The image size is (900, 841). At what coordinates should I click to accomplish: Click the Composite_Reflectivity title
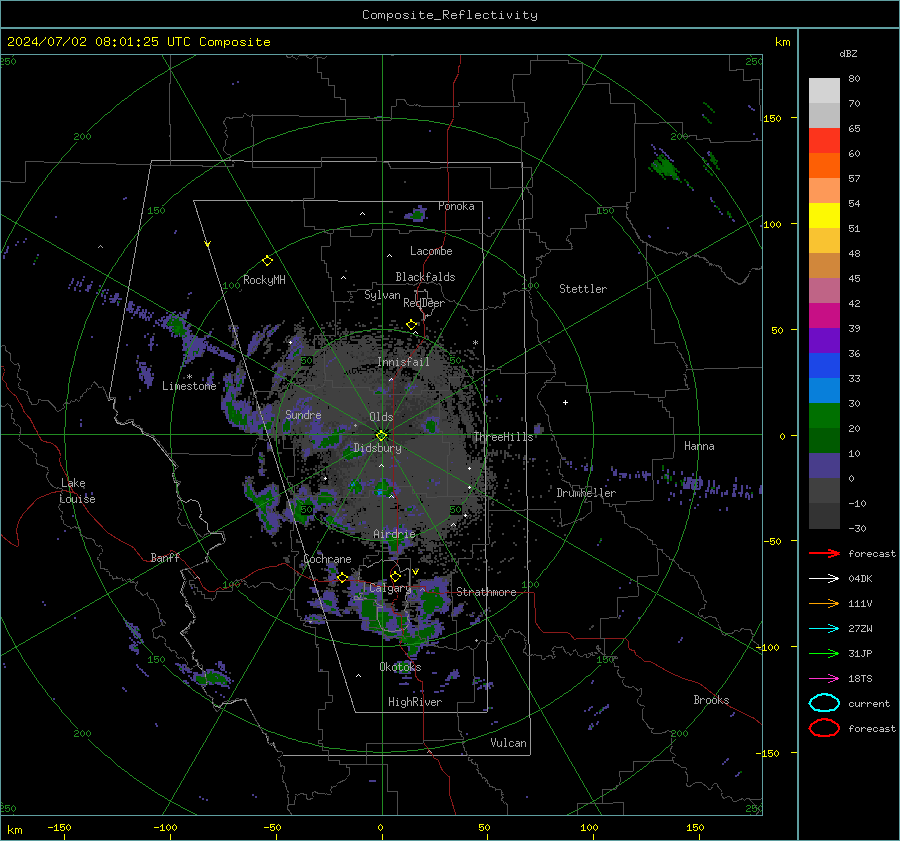click(x=449, y=15)
